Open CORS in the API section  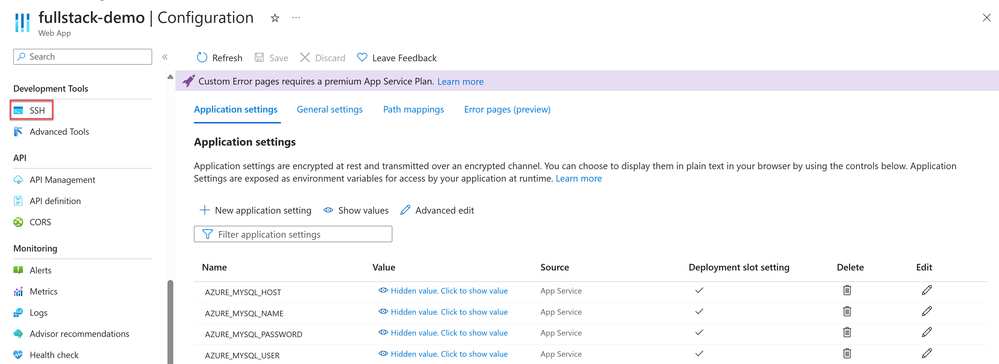coord(32,222)
